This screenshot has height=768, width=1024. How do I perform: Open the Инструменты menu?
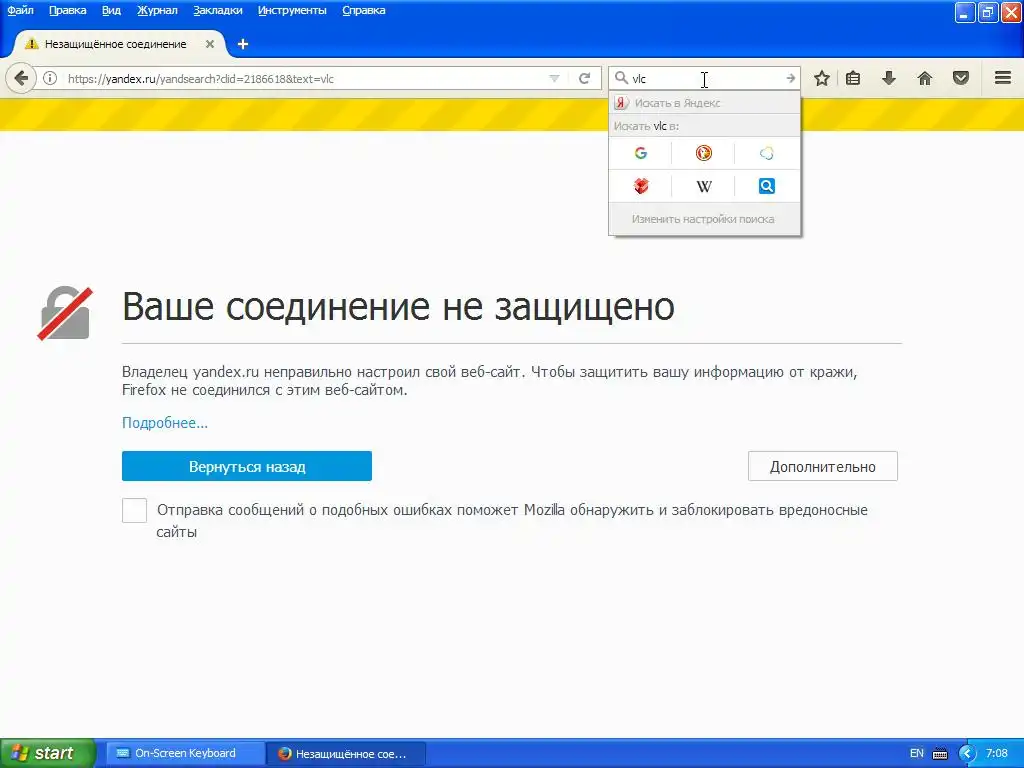coord(292,10)
